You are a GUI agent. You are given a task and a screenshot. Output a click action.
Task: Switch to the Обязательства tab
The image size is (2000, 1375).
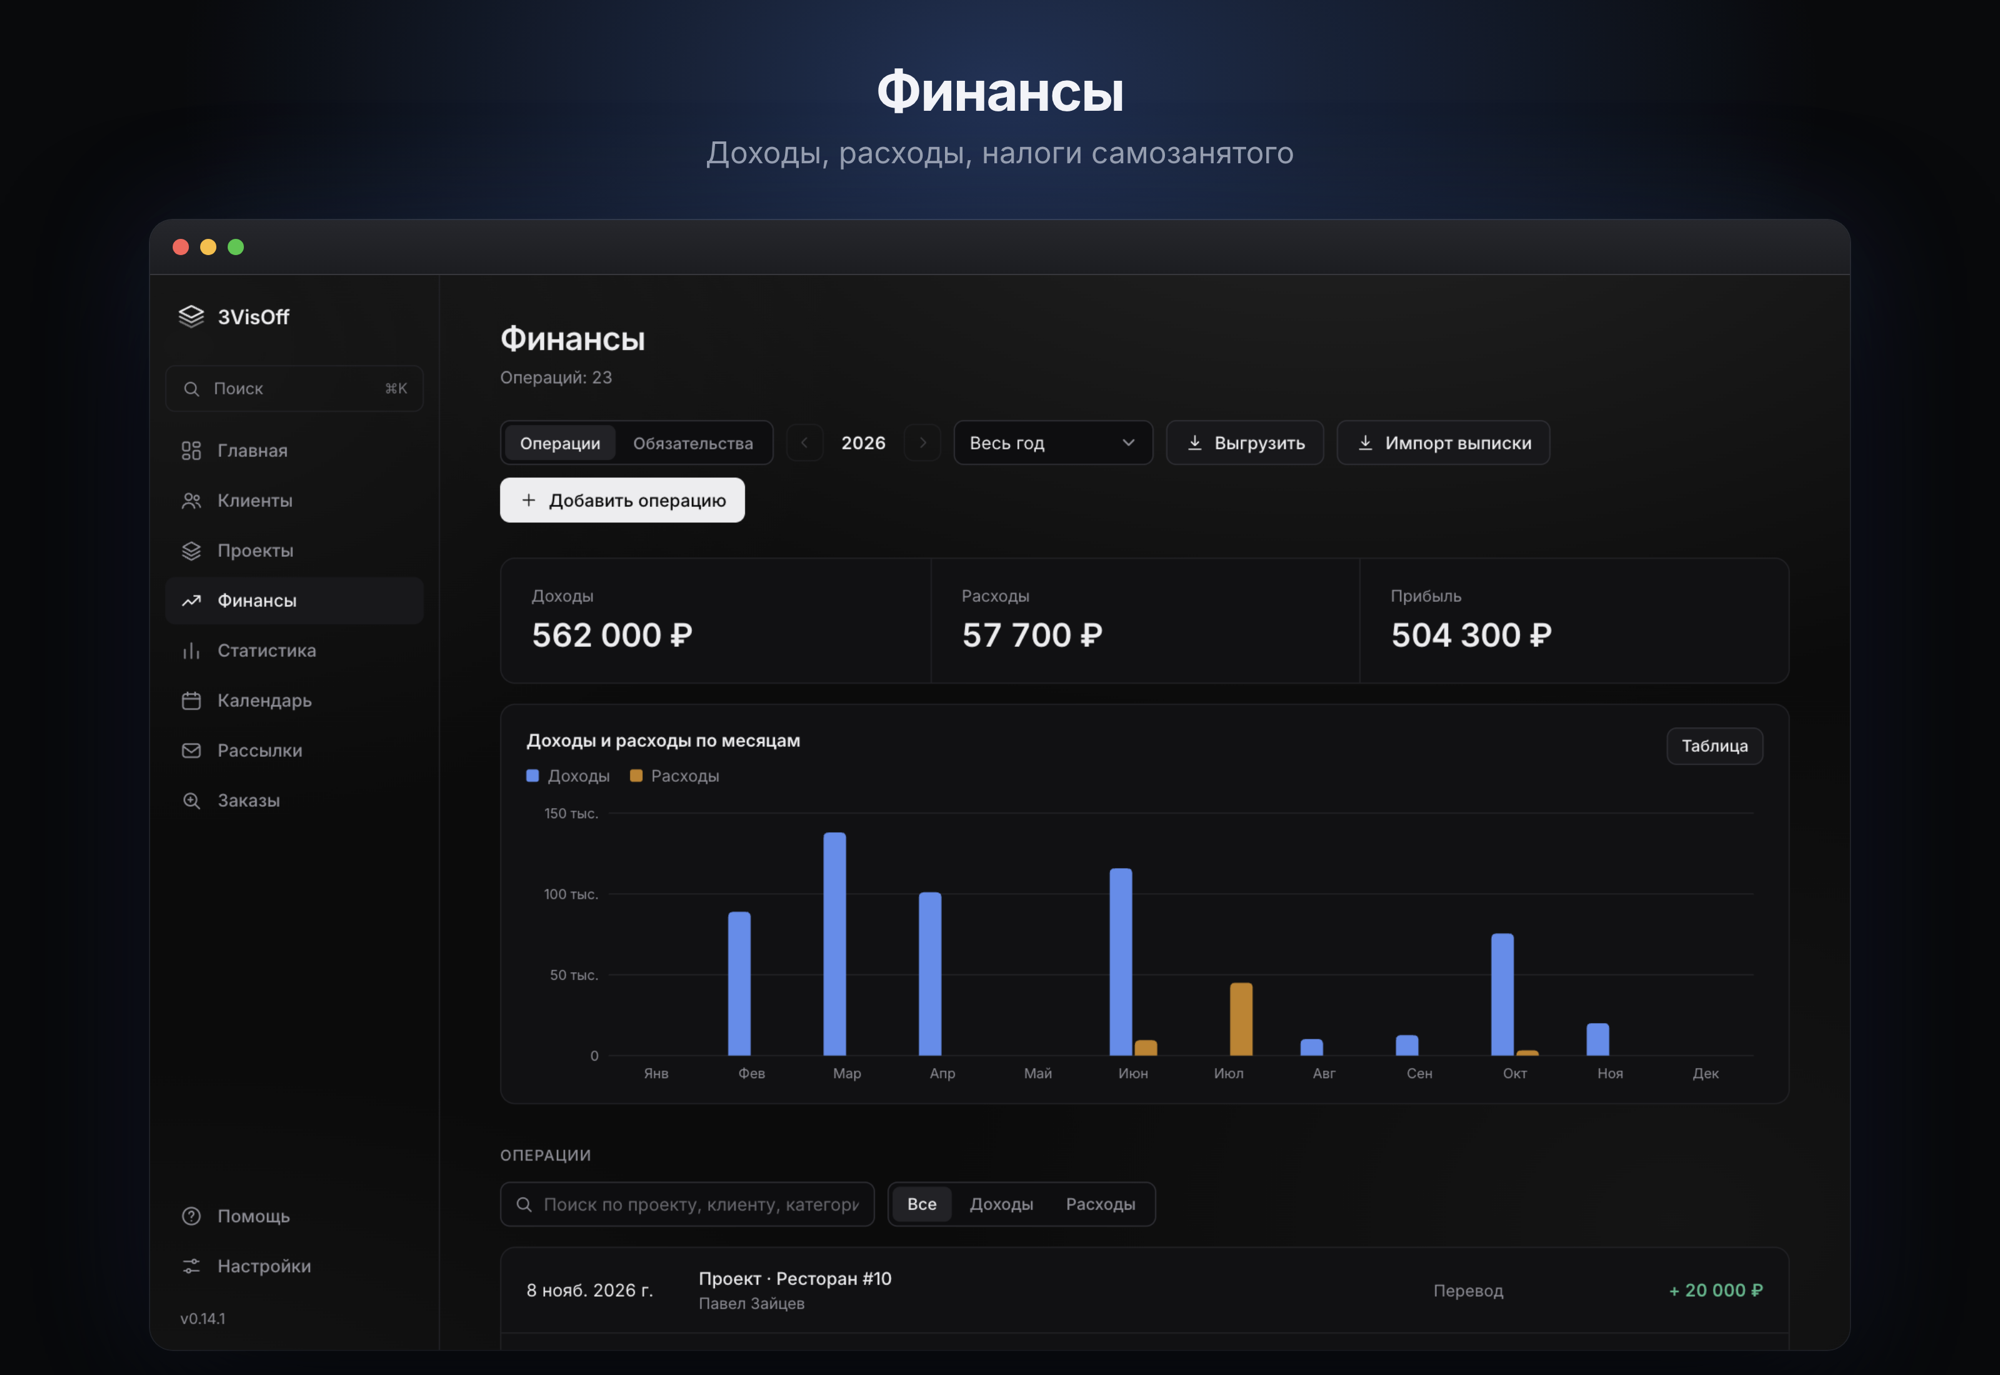coord(693,443)
